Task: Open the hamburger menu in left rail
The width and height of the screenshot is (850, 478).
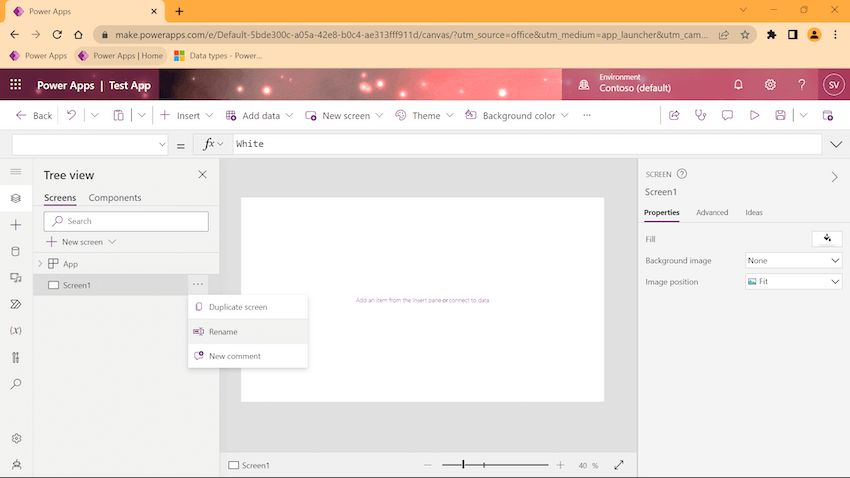Action: pos(16,172)
